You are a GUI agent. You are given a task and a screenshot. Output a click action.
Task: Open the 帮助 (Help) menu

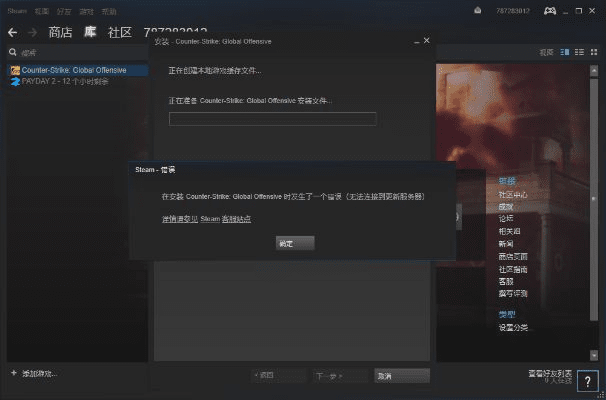(x=109, y=12)
